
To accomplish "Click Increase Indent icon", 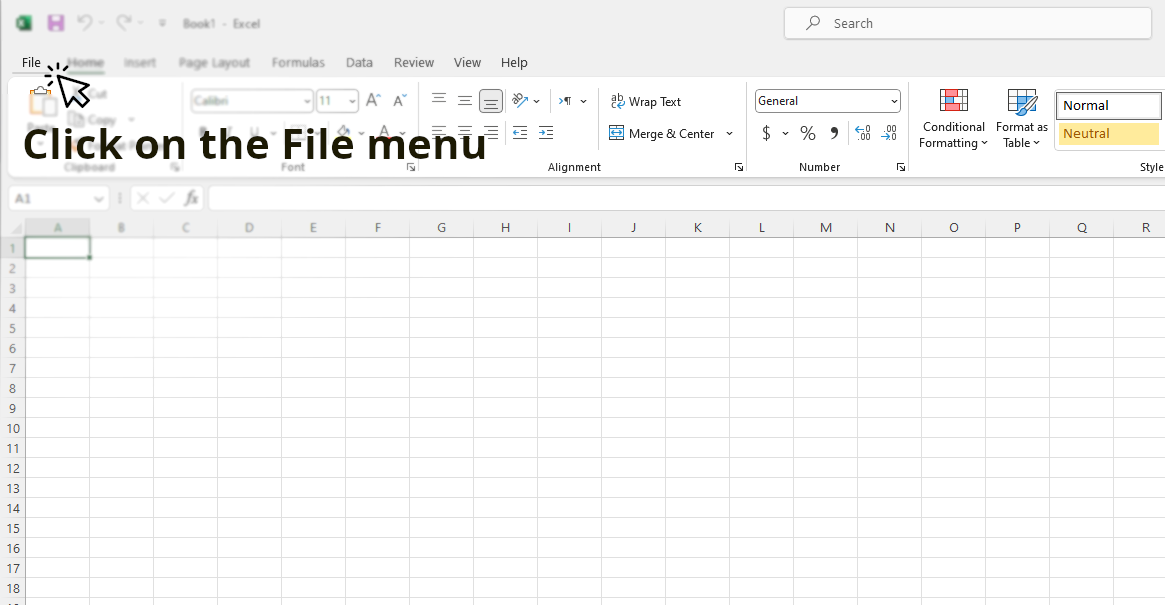I will point(546,133).
